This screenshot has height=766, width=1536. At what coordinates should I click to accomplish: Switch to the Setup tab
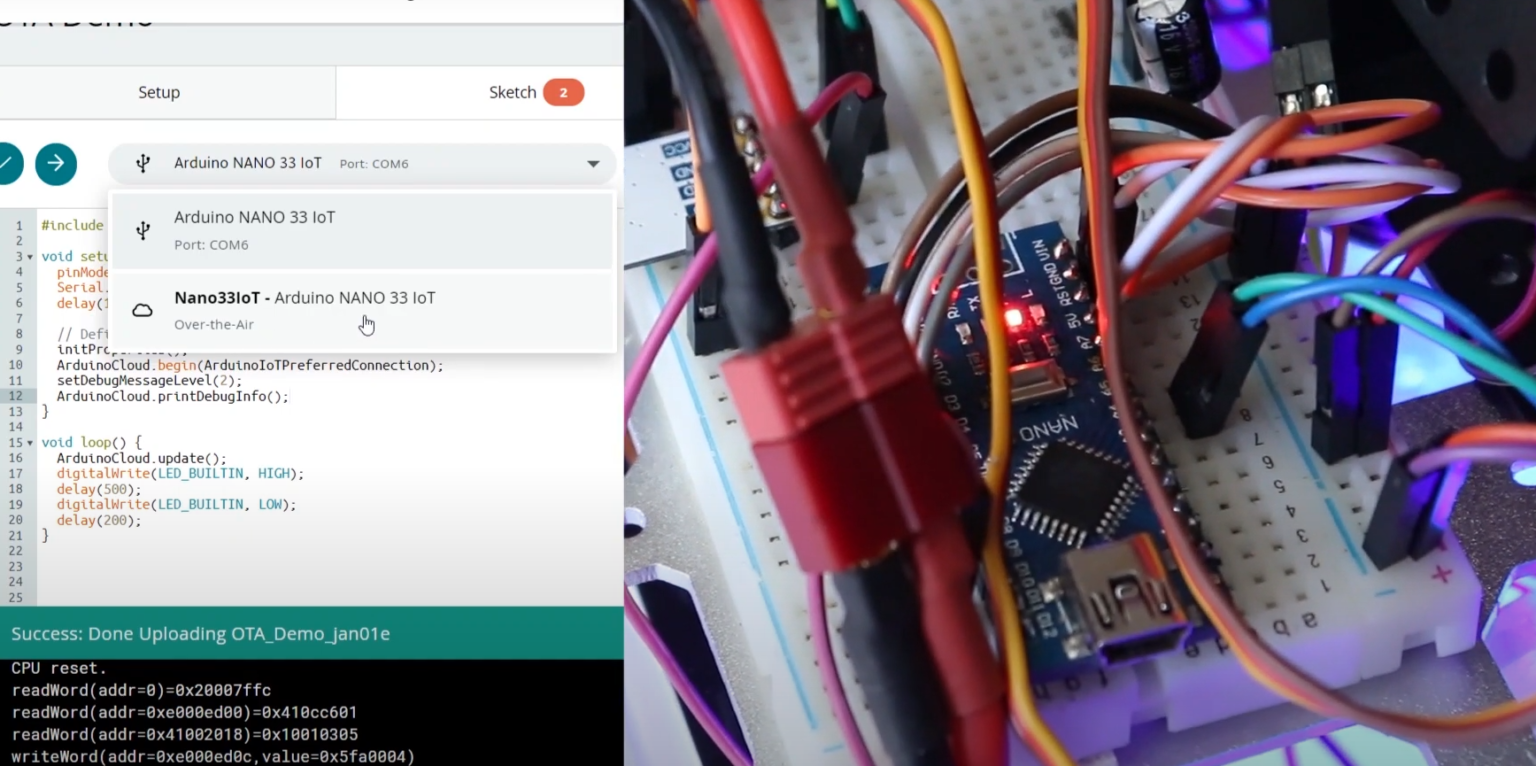click(x=158, y=91)
